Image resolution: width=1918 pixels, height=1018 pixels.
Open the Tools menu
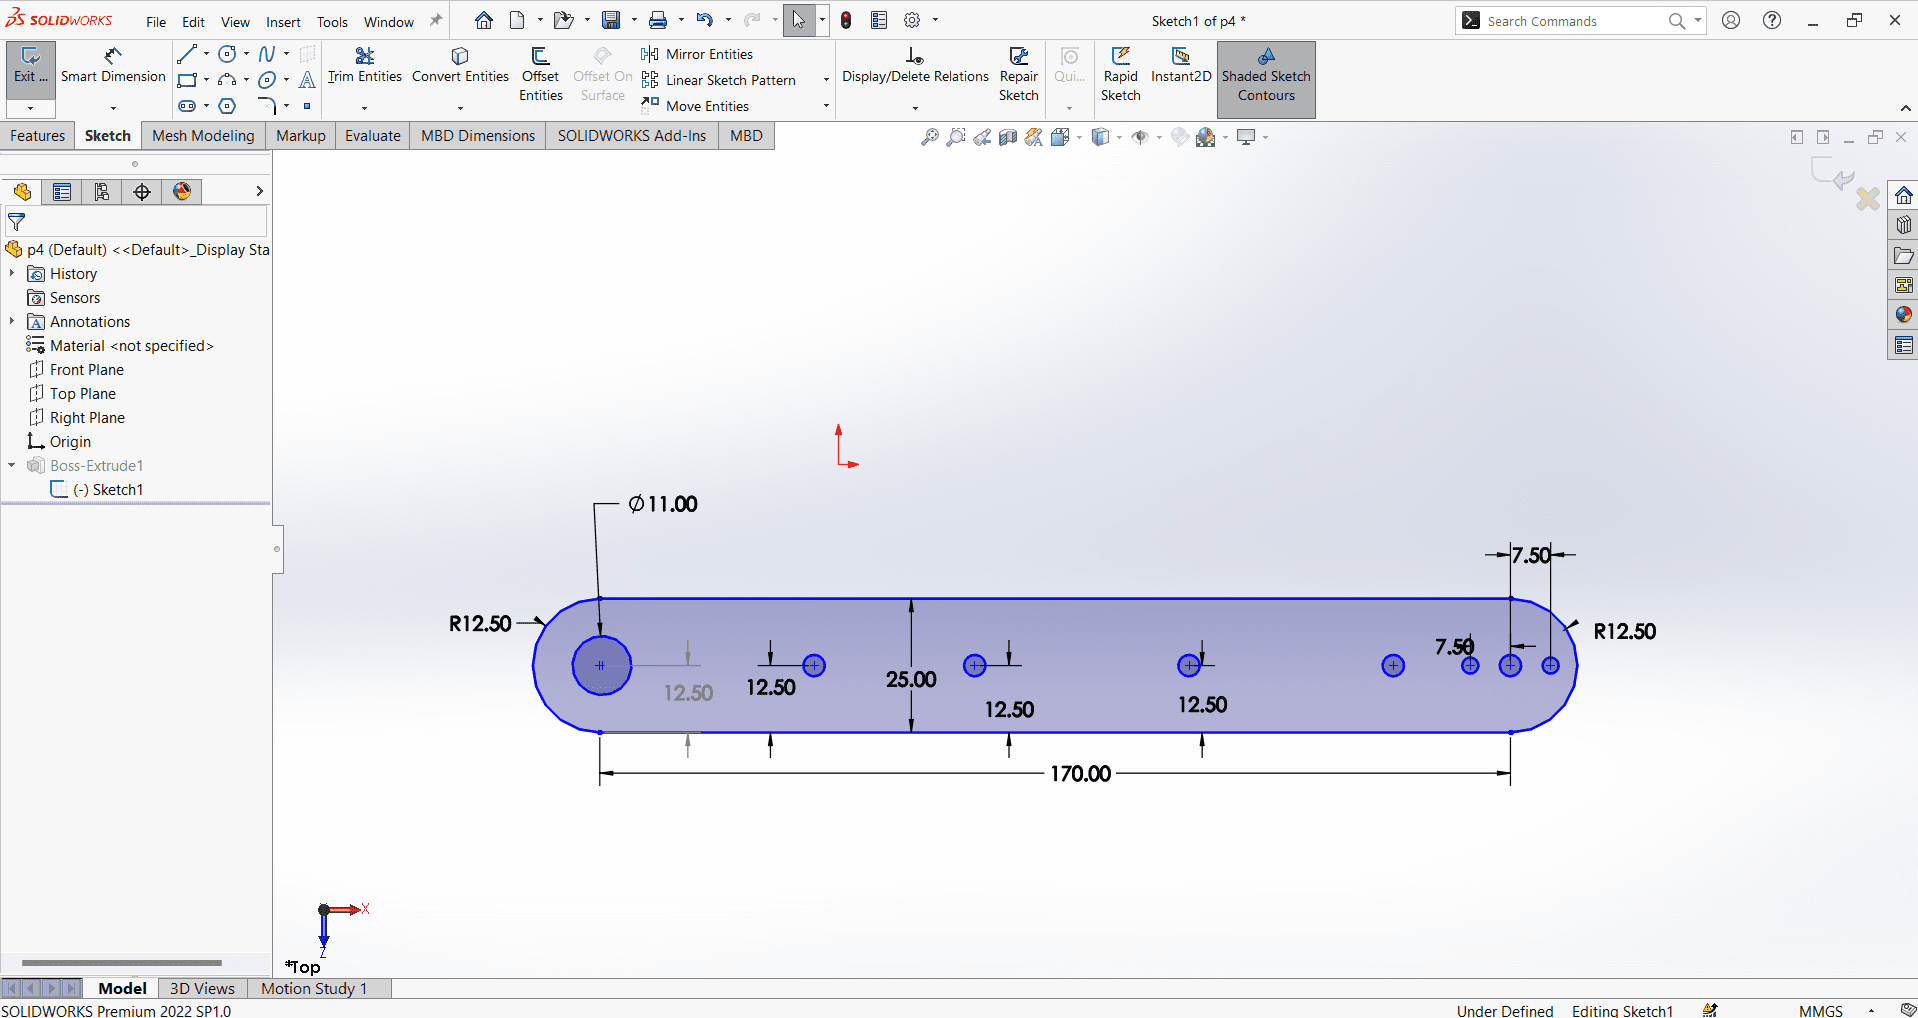coord(332,22)
